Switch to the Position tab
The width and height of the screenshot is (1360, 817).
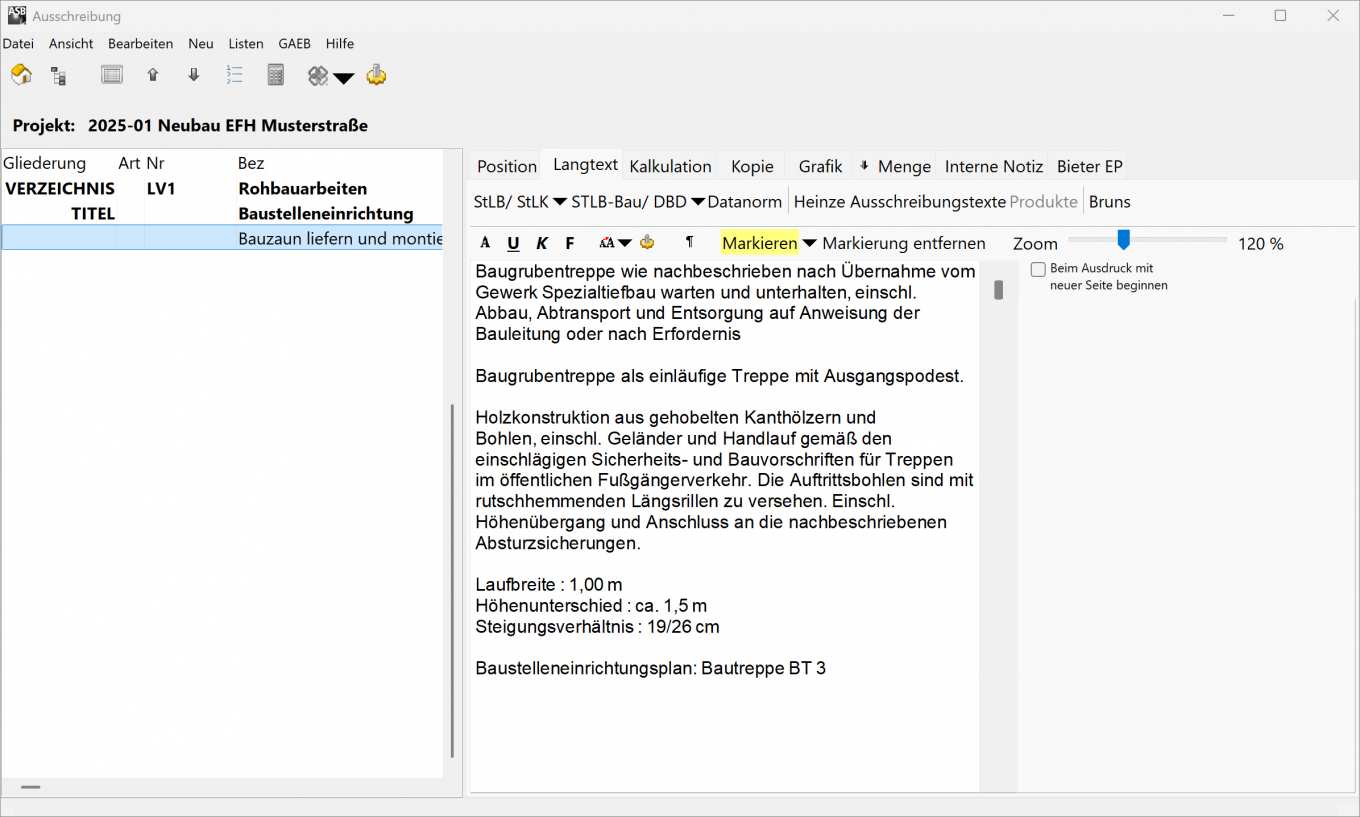507,166
